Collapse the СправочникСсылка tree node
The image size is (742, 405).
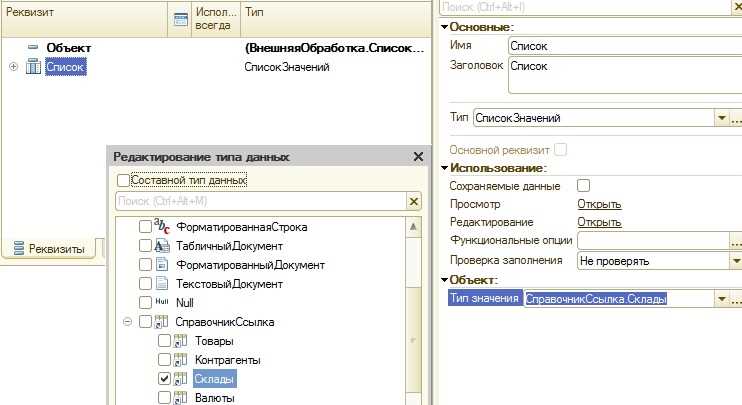127,322
